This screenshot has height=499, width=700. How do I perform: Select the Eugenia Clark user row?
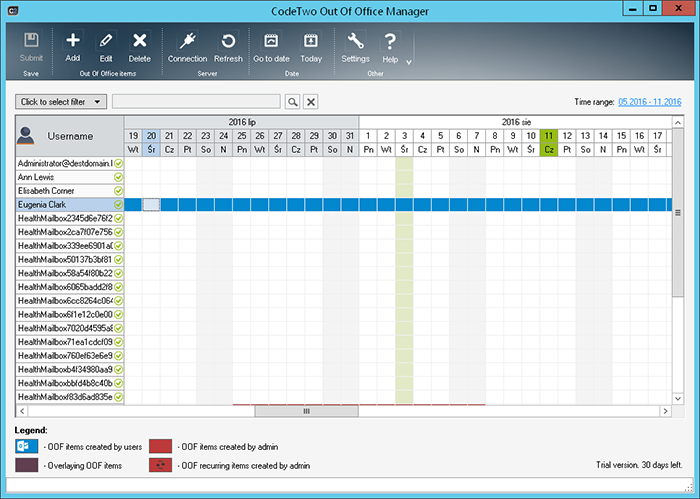coord(70,205)
